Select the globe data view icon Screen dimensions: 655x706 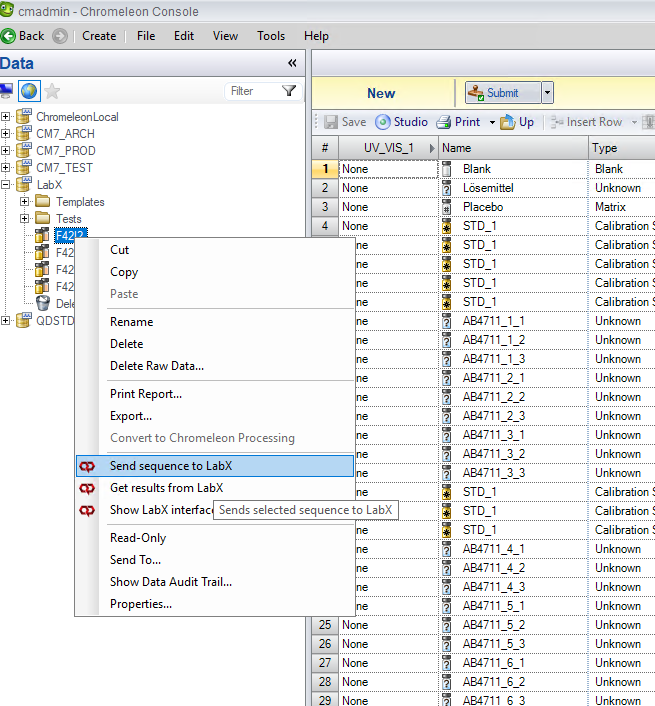(x=29, y=91)
